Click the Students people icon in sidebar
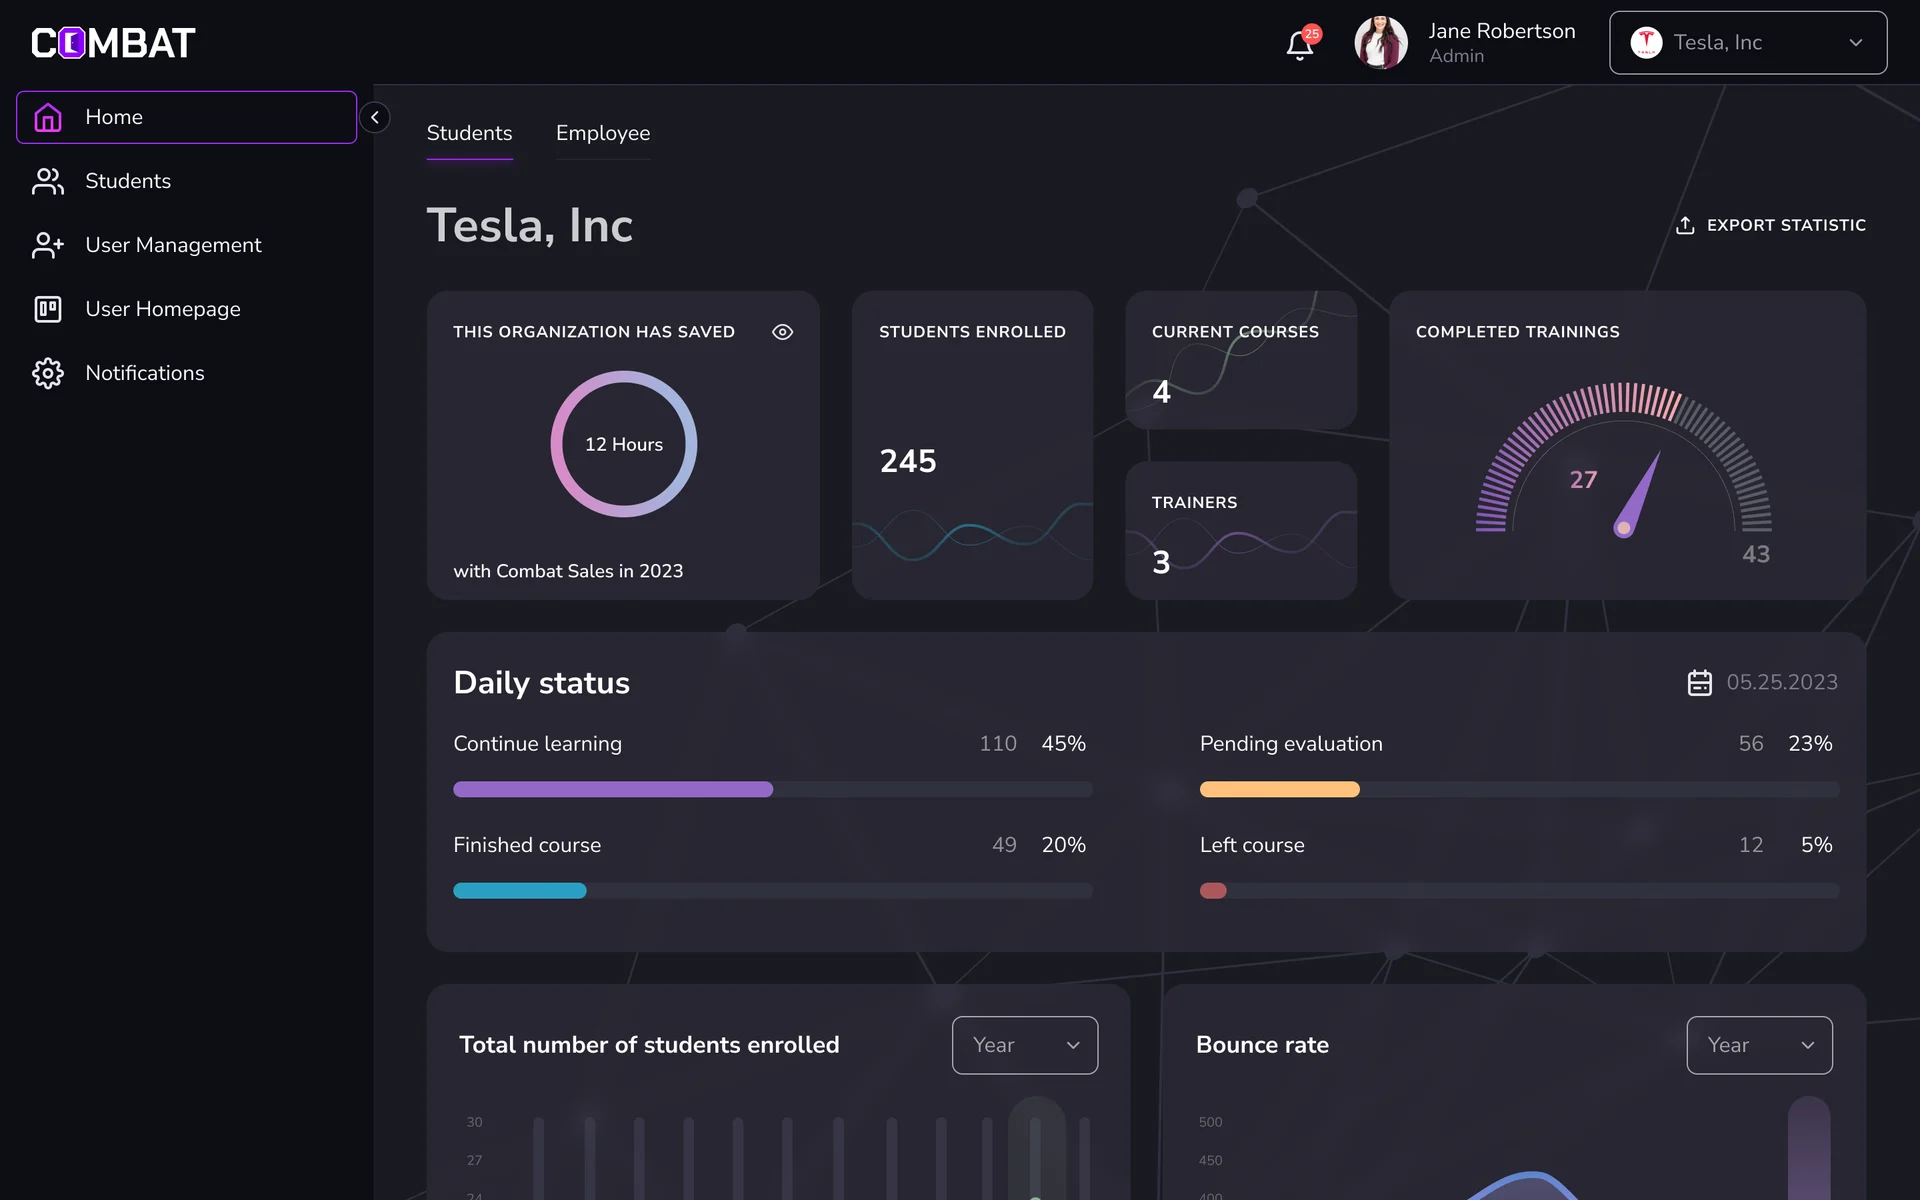Screen dimensions: 1920x1200 pyautogui.click(x=48, y=181)
